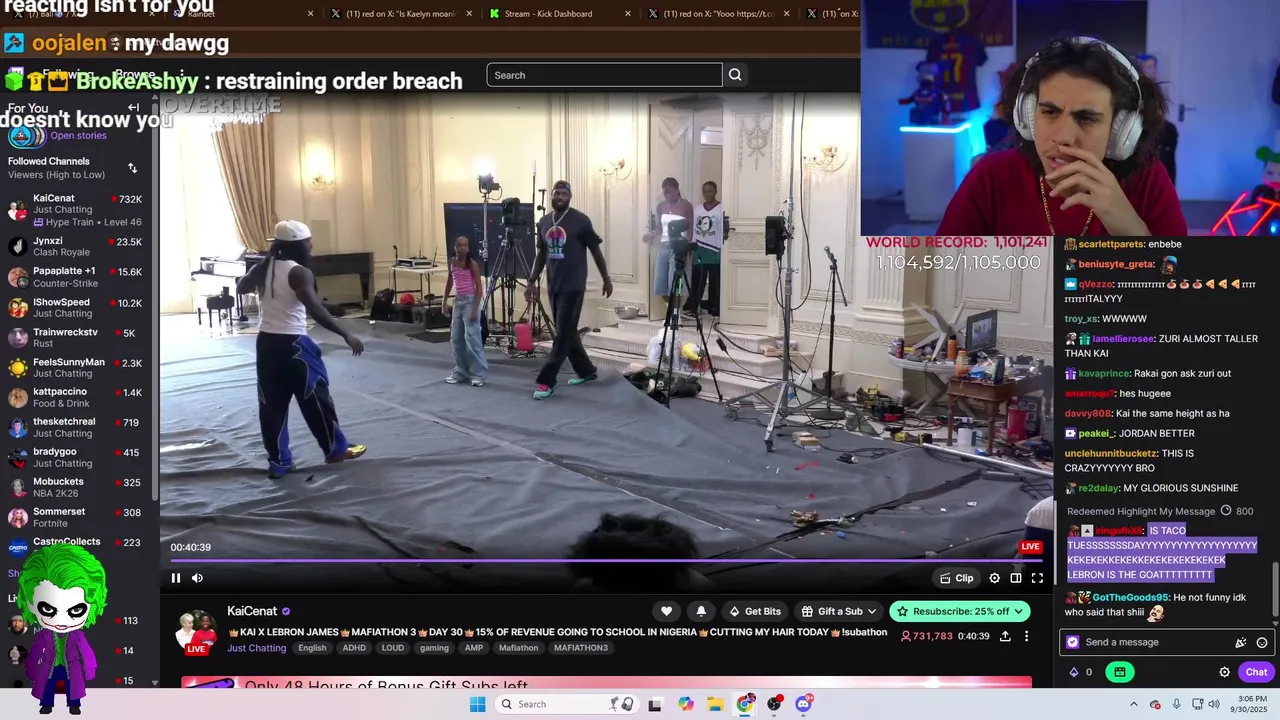This screenshot has height=720, width=1280.
Task: Click GotTheGoods95 username in chat
Action: point(1130,597)
